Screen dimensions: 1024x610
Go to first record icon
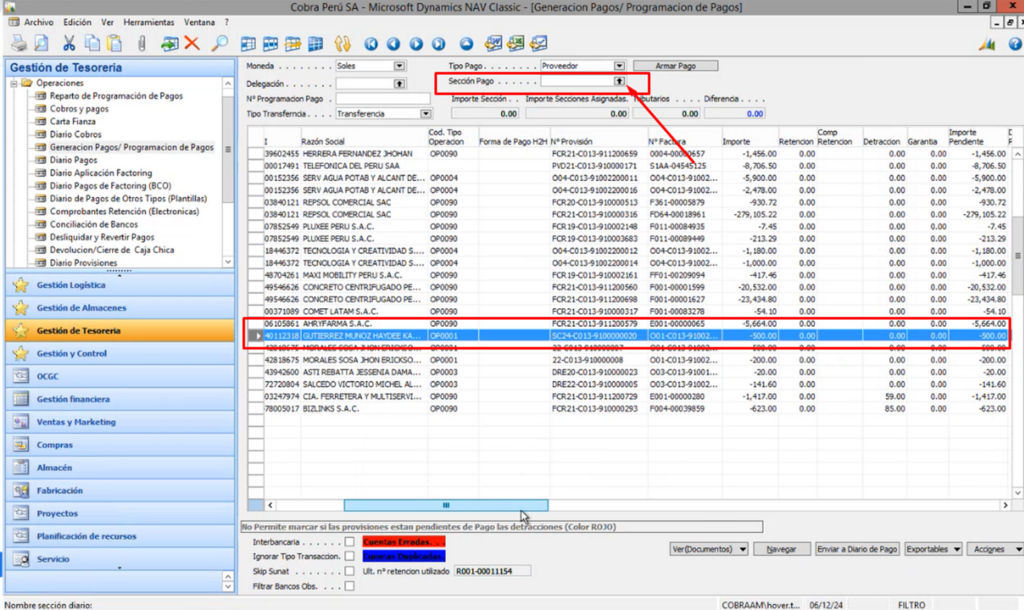click(371, 44)
